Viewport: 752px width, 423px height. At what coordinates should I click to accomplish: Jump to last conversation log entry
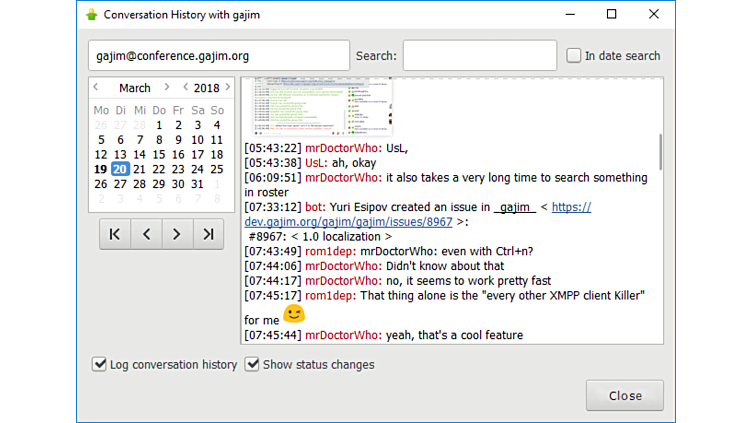click(208, 234)
